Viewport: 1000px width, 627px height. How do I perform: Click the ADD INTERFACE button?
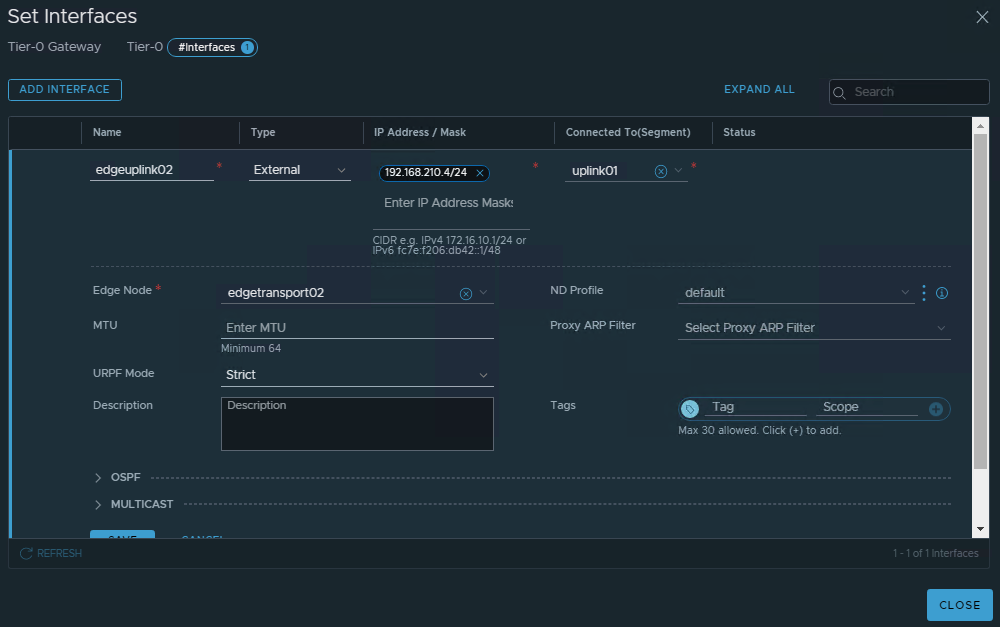pyautogui.click(x=65, y=90)
